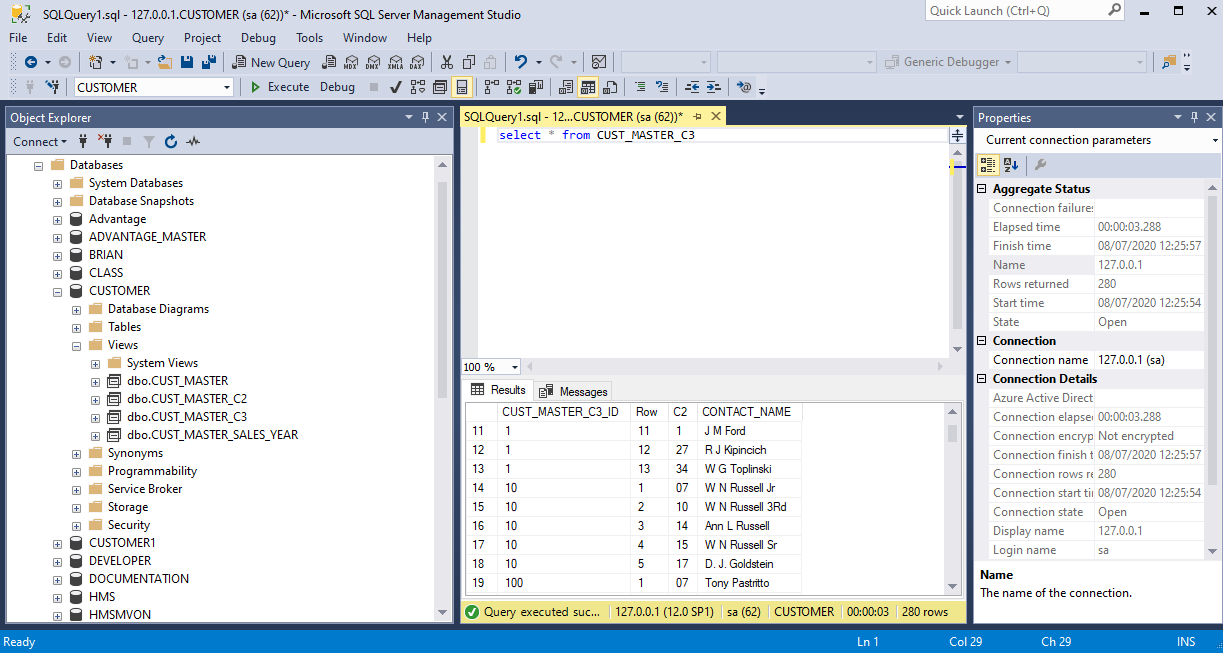The height and width of the screenshot is (653, 1223).
Task: Toggle Results to File mode
Action: (x=610, y=87)
